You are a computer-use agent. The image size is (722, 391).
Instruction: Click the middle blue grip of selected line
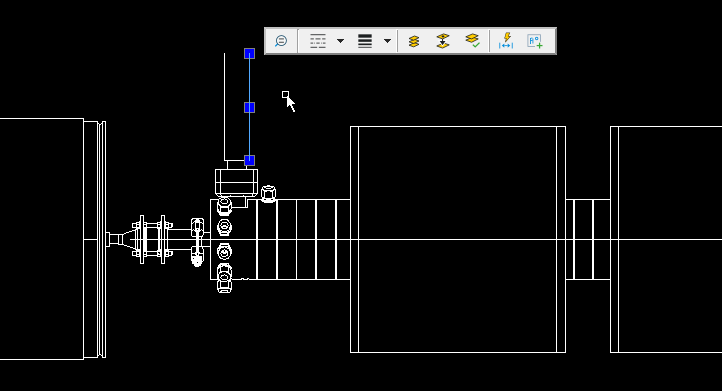[250, 107]
